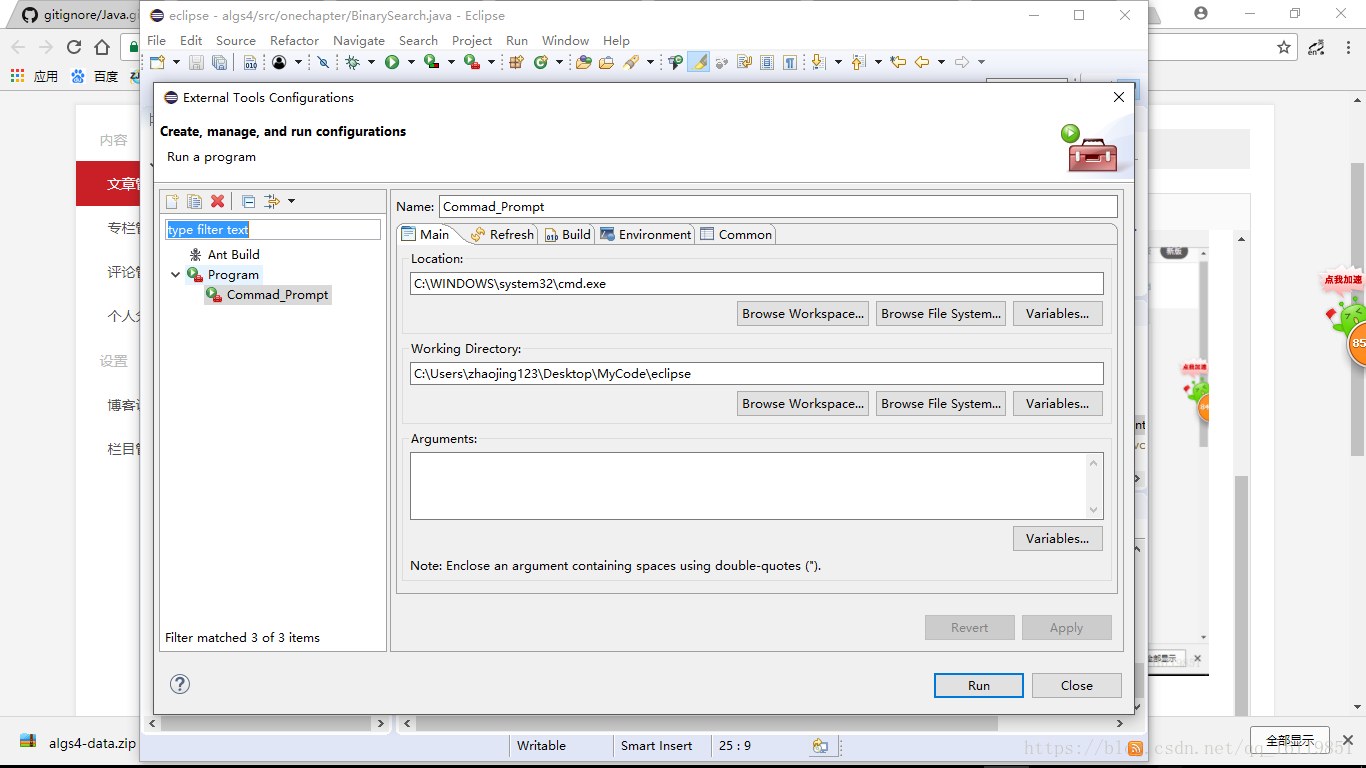Viewport: 1366px width, 768px height.
Task: Click the Run button in dialog
Action: click(979, 685)
